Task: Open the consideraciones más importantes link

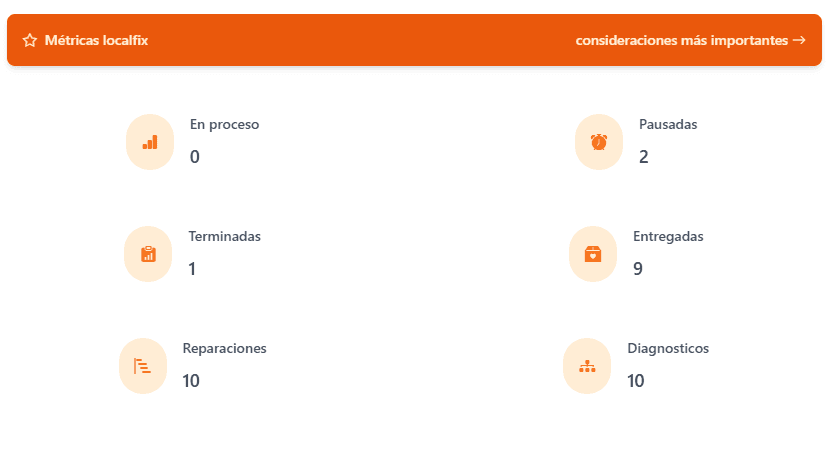Action: (682, 41)
